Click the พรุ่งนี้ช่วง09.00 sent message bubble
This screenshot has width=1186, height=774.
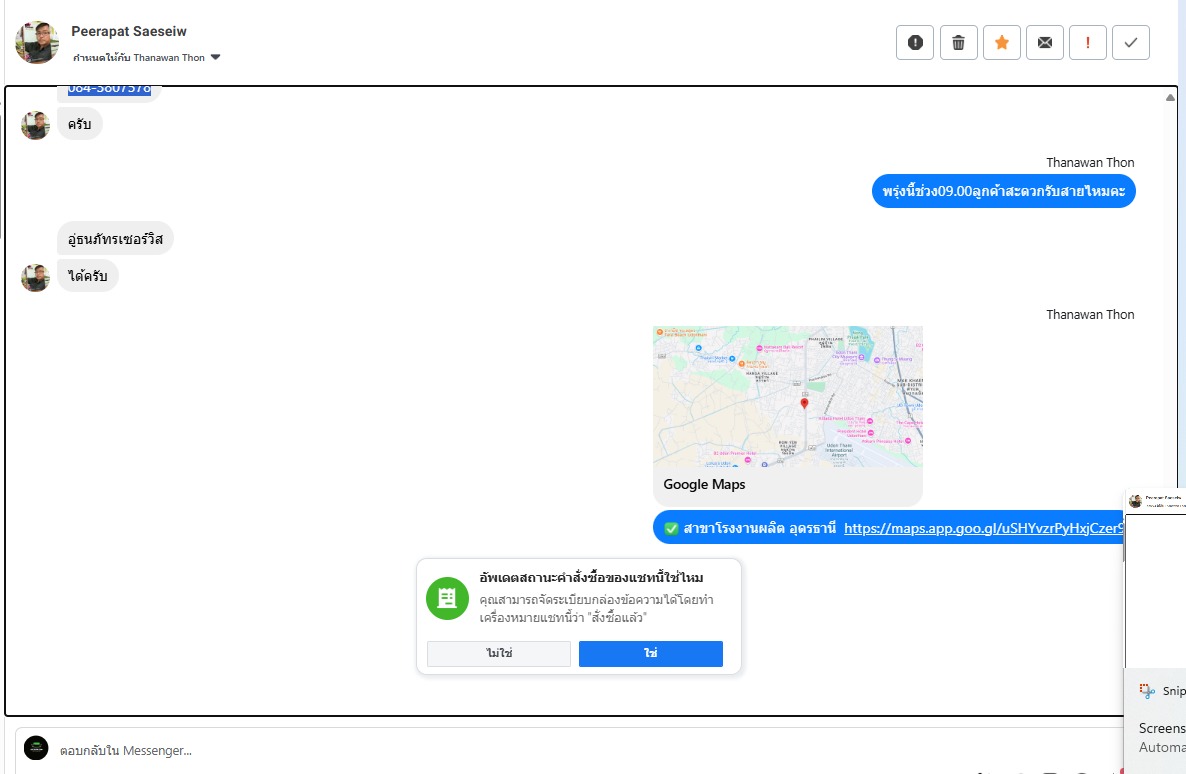[x=1003, y=191]
